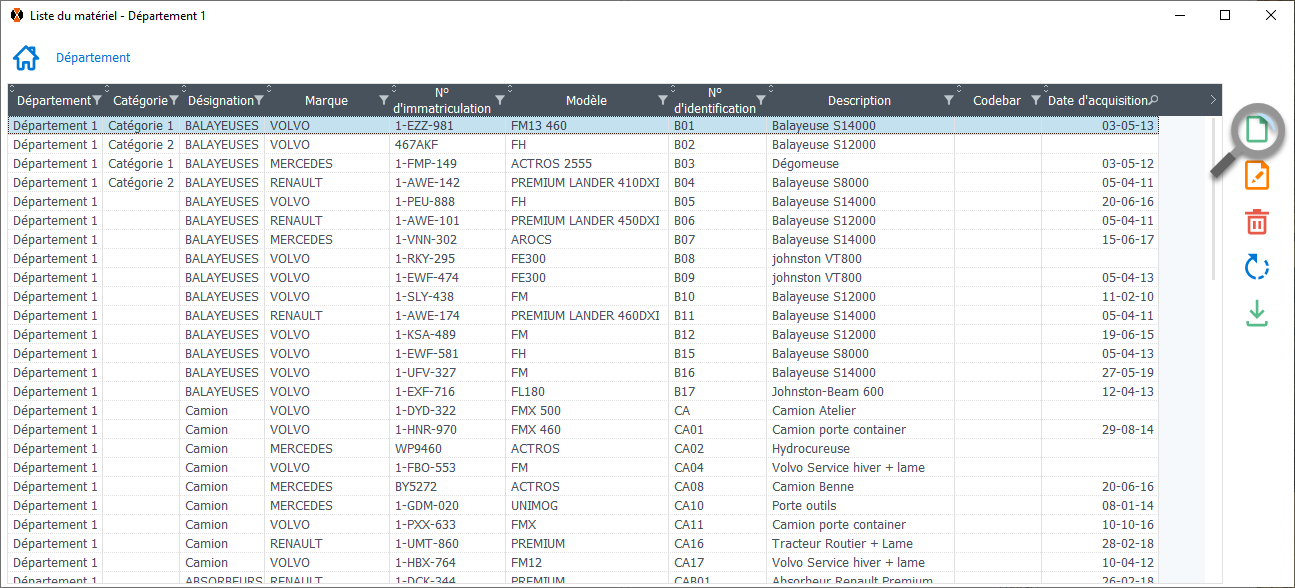This screenshot has height=588, width=1295.
Task: Create a new record with the green document icon
Action: [x=1257, y=130]
